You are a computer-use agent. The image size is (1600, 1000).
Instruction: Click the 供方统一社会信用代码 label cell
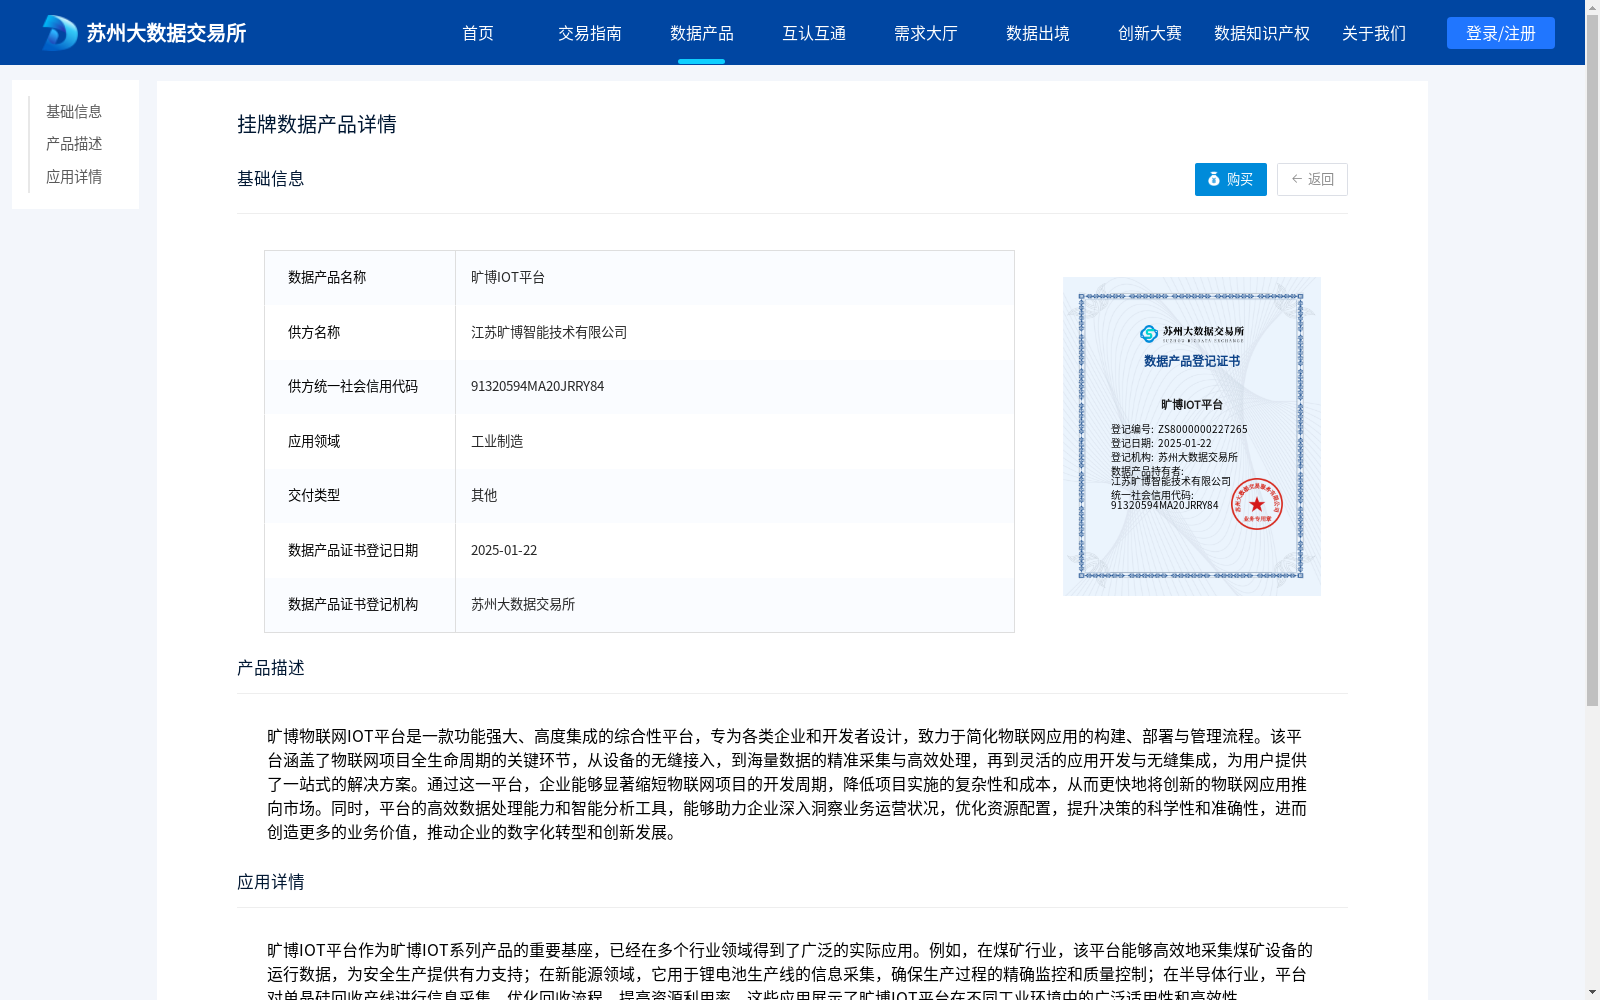coord(360,387)
